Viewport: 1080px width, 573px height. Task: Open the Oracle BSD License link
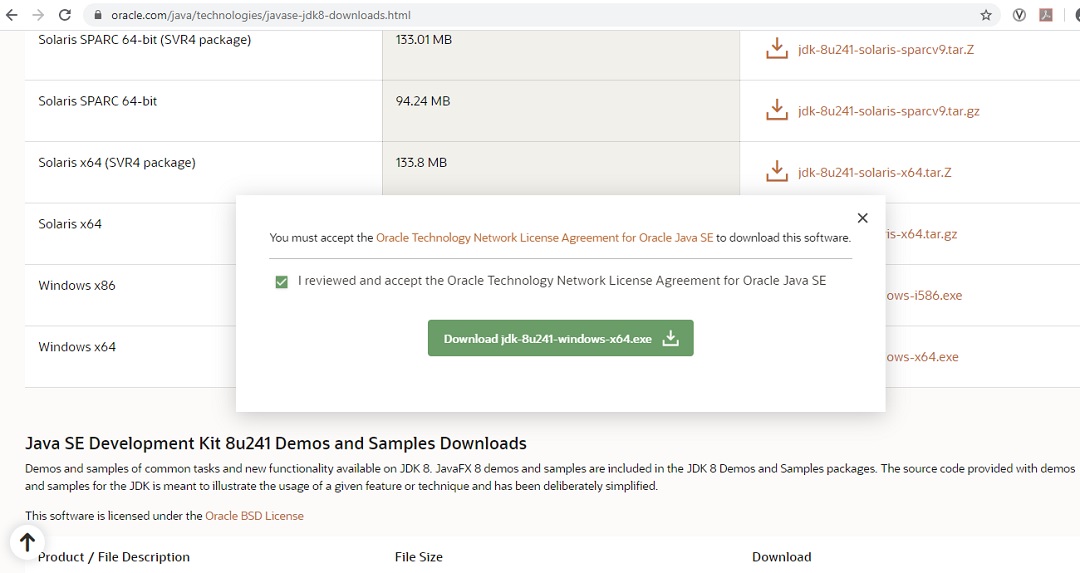pos(254,516)
